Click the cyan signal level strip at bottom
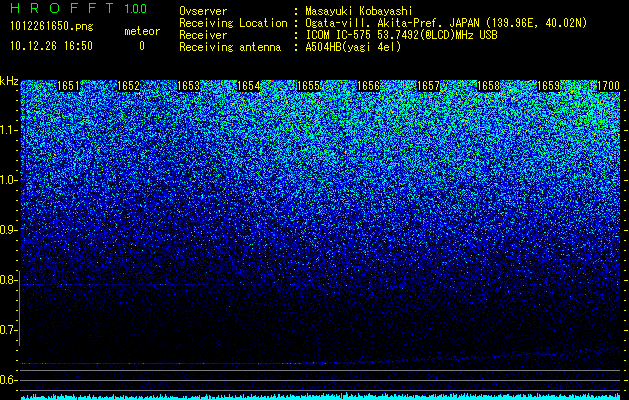The image size is (629, 400). point(321,396)
